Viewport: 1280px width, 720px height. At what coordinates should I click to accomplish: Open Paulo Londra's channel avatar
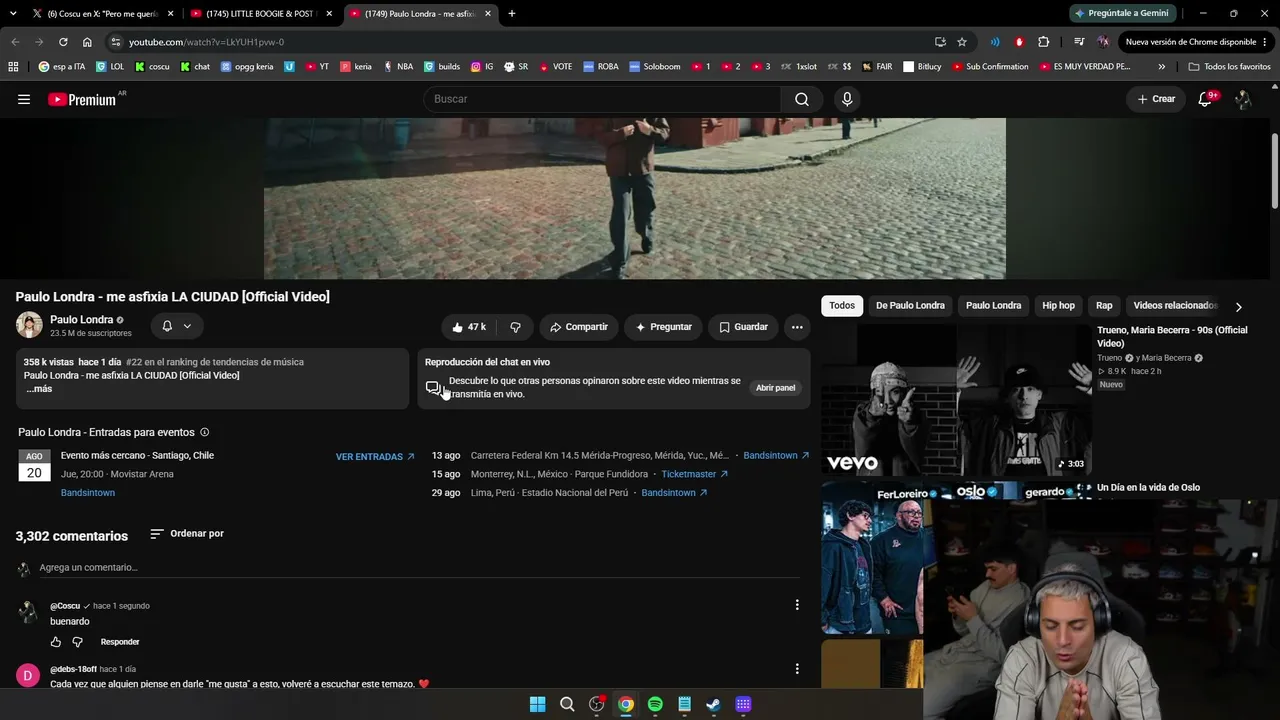click(x=29, y=325)
